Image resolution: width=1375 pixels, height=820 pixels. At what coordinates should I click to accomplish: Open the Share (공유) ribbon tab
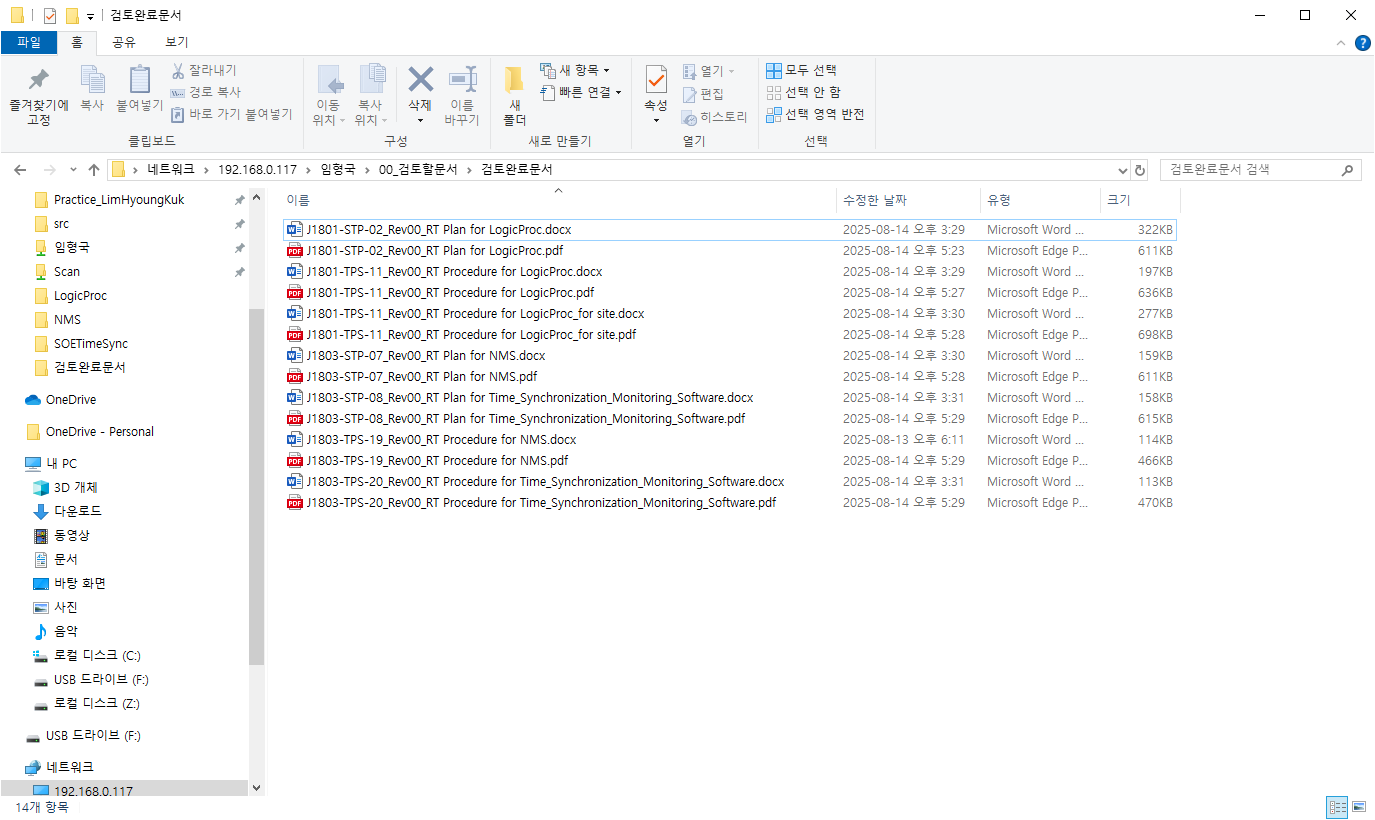(x=124, y=42)
